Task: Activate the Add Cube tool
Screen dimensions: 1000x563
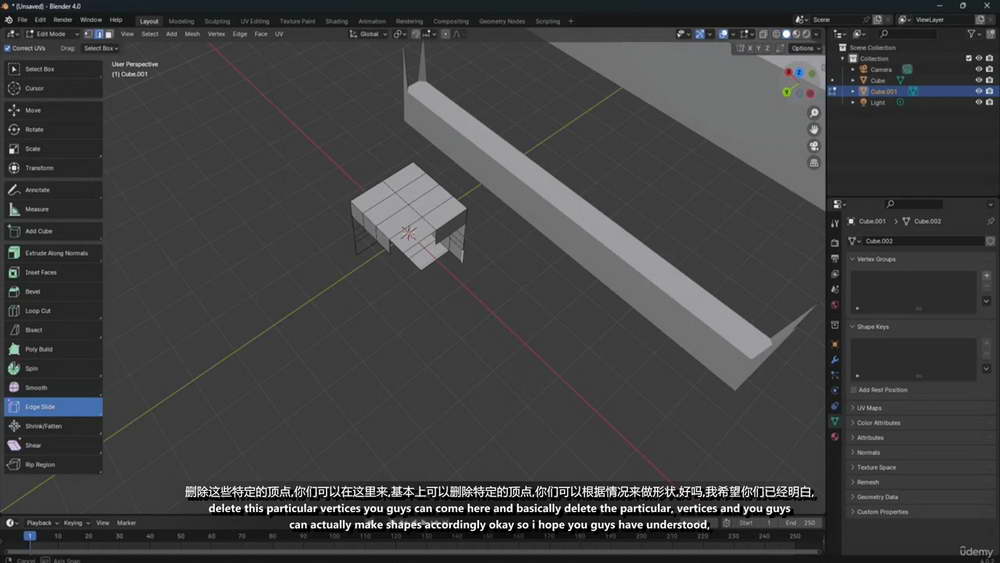Action: tap(53, 231)
